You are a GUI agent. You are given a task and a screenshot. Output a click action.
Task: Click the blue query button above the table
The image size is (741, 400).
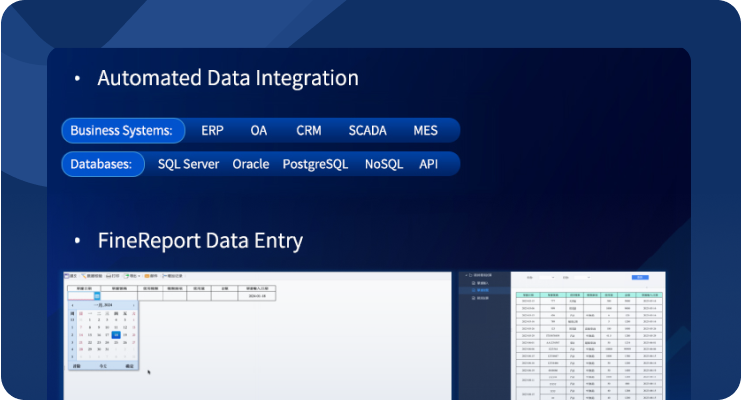click(639, 277)
